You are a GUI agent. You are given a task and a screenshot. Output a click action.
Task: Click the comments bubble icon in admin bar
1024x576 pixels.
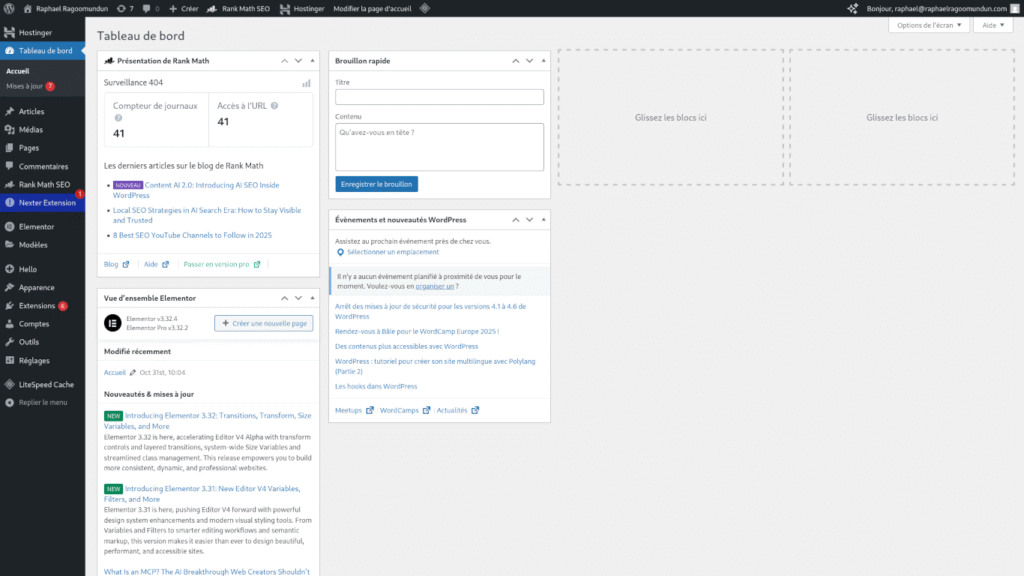point(147,7)
